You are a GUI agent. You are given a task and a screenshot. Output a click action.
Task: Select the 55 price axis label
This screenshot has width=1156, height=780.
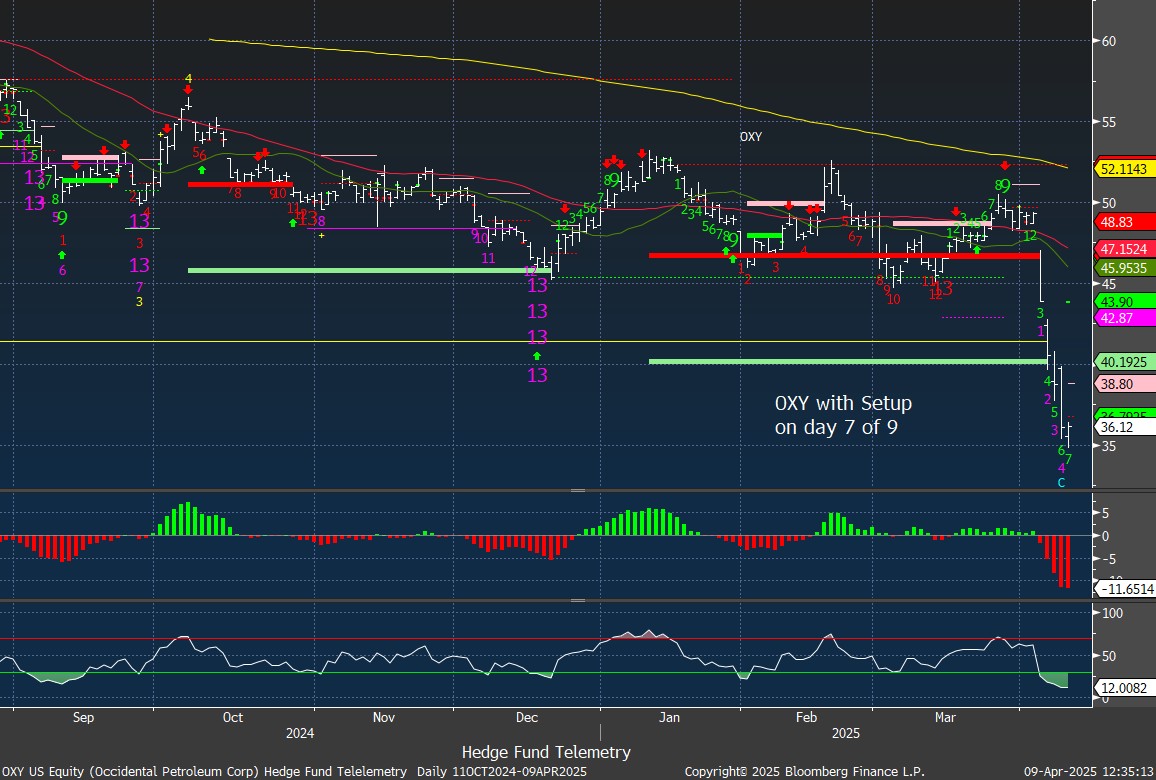click(1109, 122)
